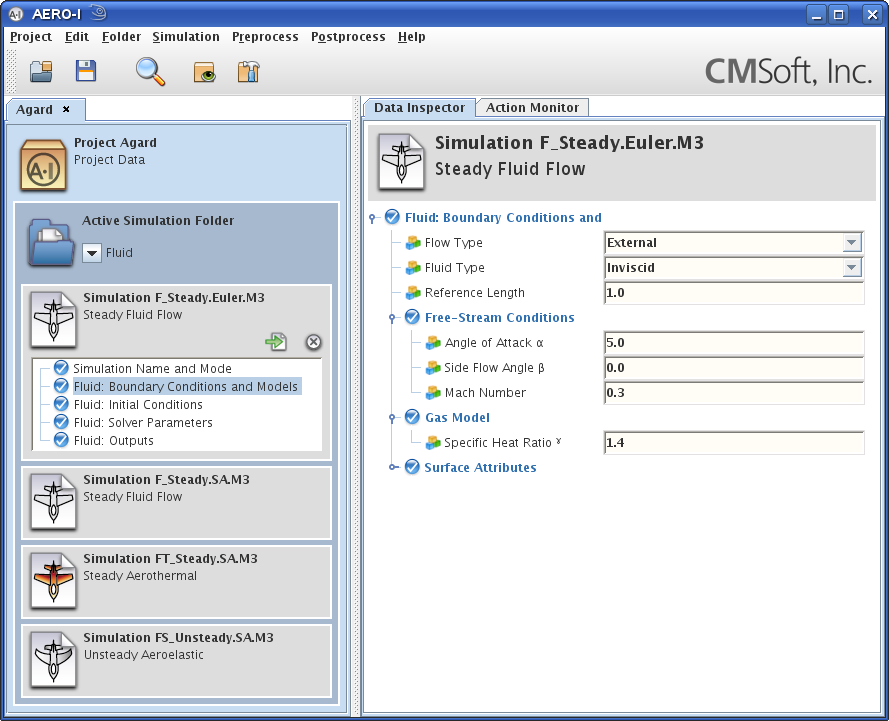Open the Preprocess menu
Screen dimensions: 889x721
point(265,37)
